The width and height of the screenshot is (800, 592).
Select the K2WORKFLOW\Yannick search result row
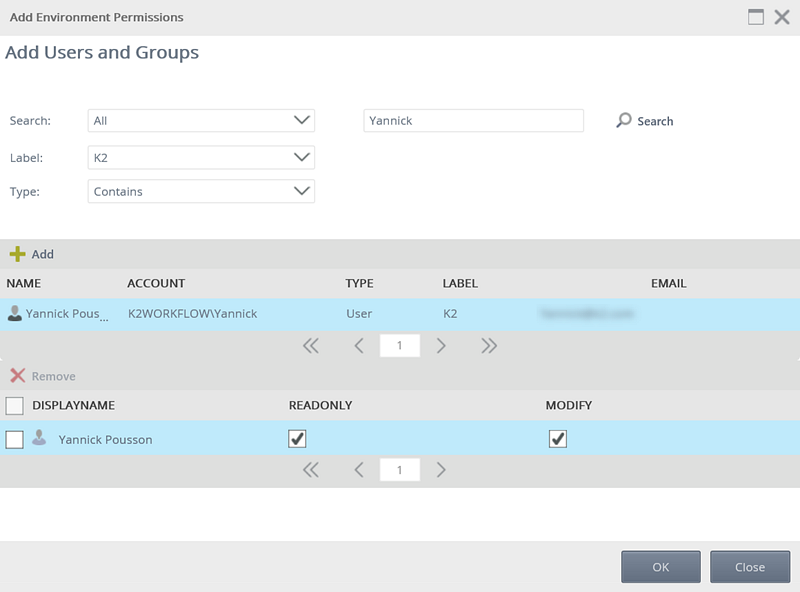pos(192,313)
